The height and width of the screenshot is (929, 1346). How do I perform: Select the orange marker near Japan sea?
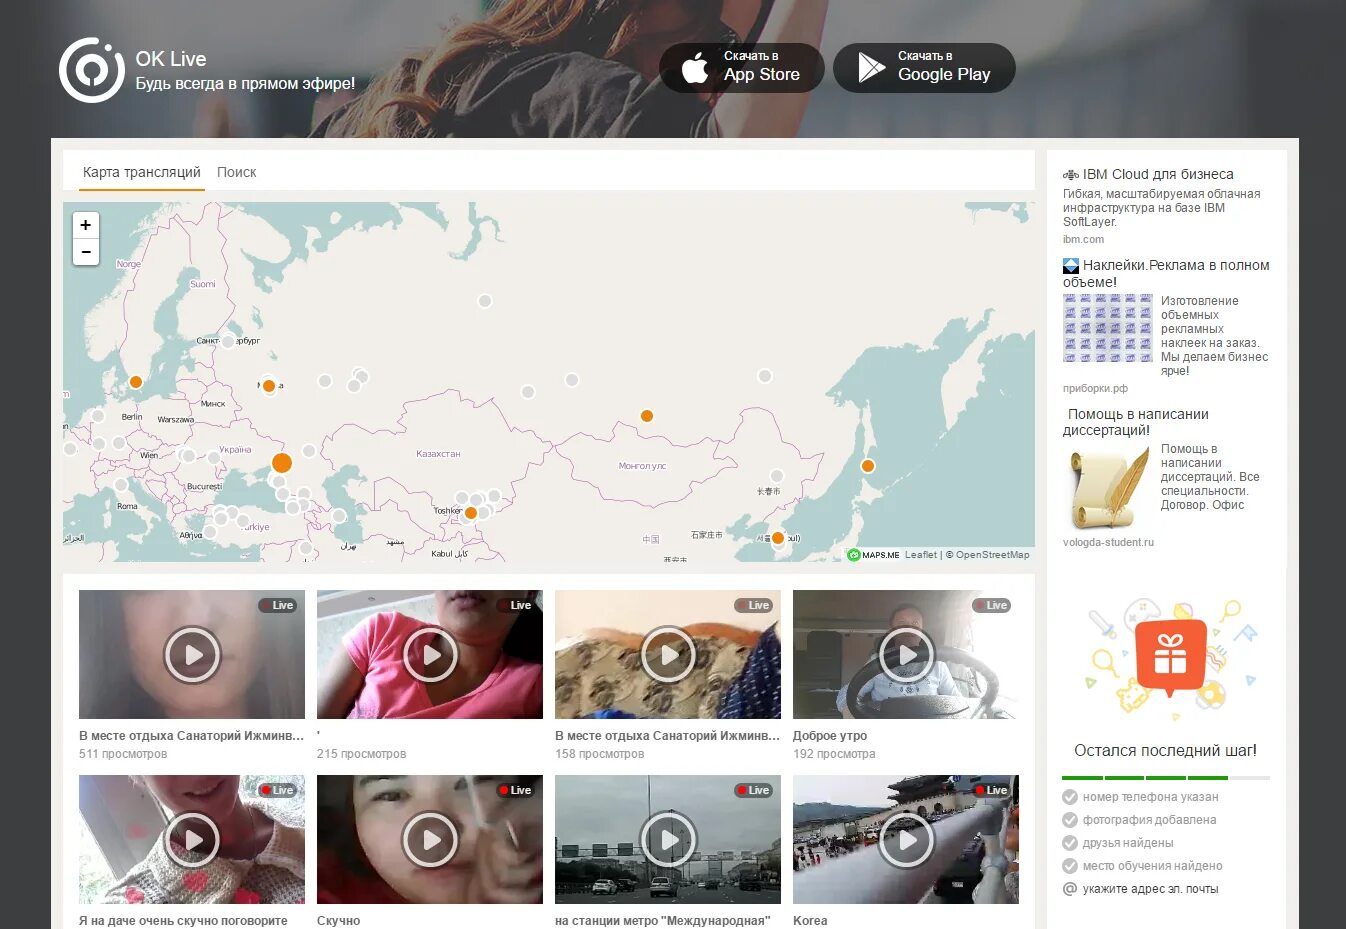tap(868, 466)
